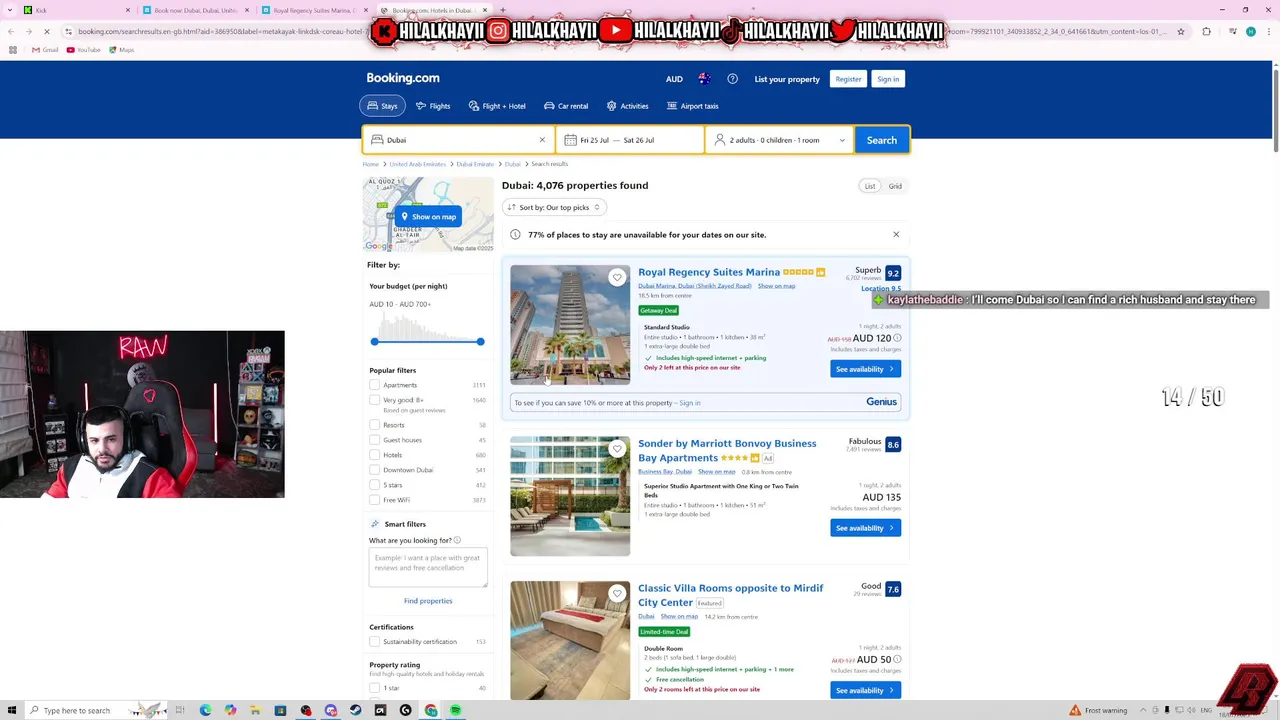
Task: Click the info icon next to AUD 50
Action: point(897,659)
